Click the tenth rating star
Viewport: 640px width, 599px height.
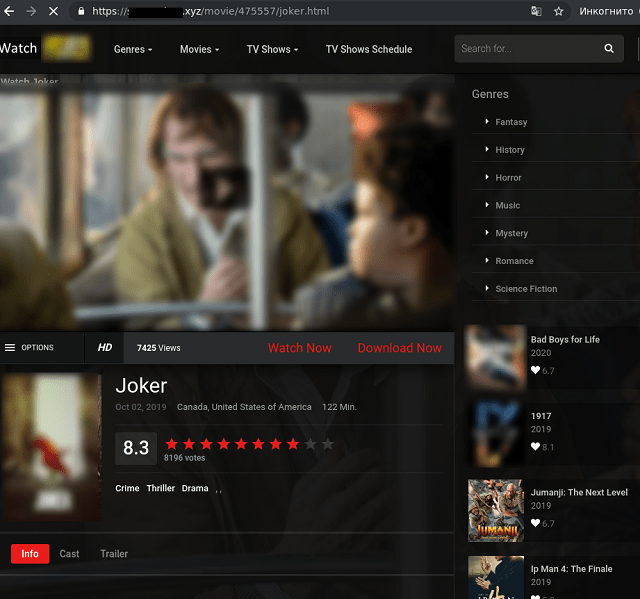pyautogui.click(x=328, y=444)
